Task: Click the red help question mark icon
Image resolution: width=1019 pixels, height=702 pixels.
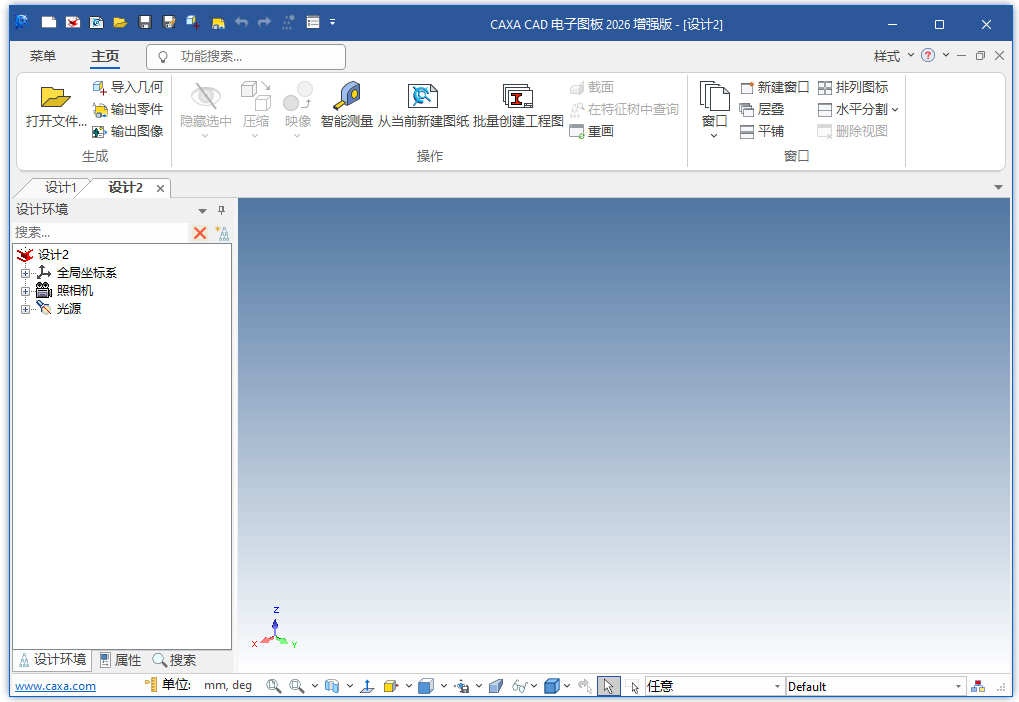Action: click(x=928, y=55)
